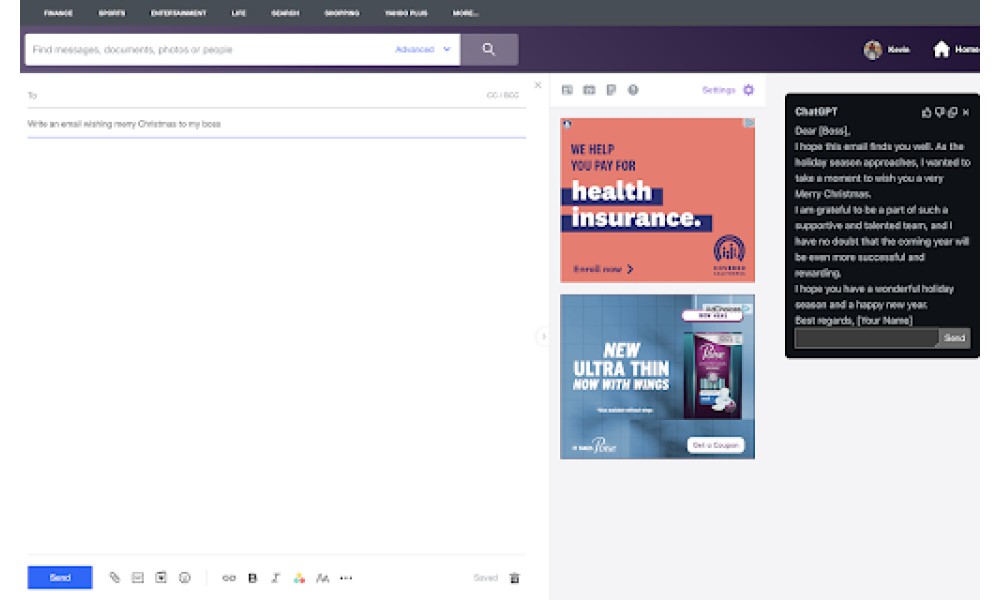Open the Sports menu
Screen dimensions: 1000x600
(x=112, y=13)
